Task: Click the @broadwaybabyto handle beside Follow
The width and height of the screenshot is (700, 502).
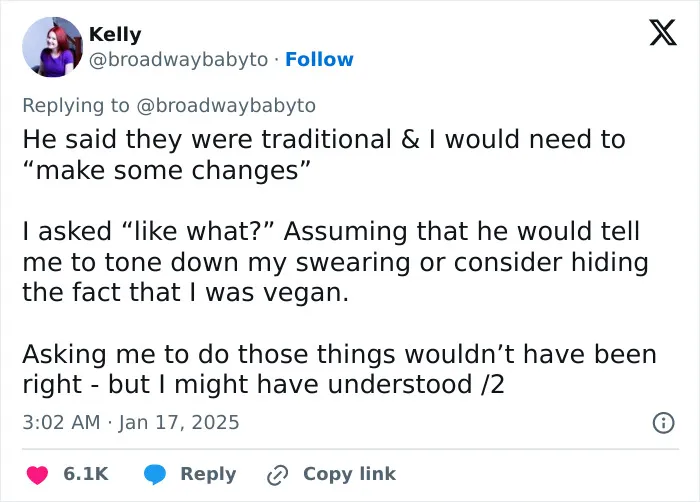Action: pos(179,60)
